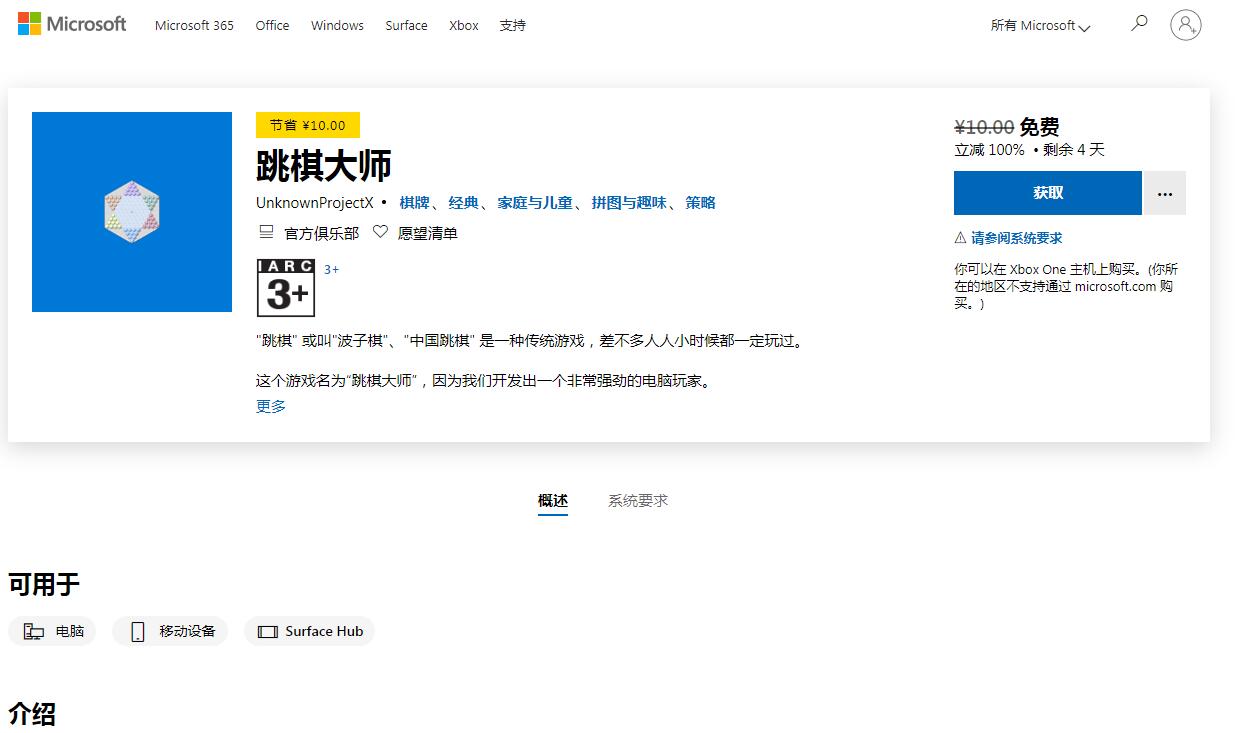Click the struck-through ¥10.00 price
The image size is (1241, 733).
(985, 127)
